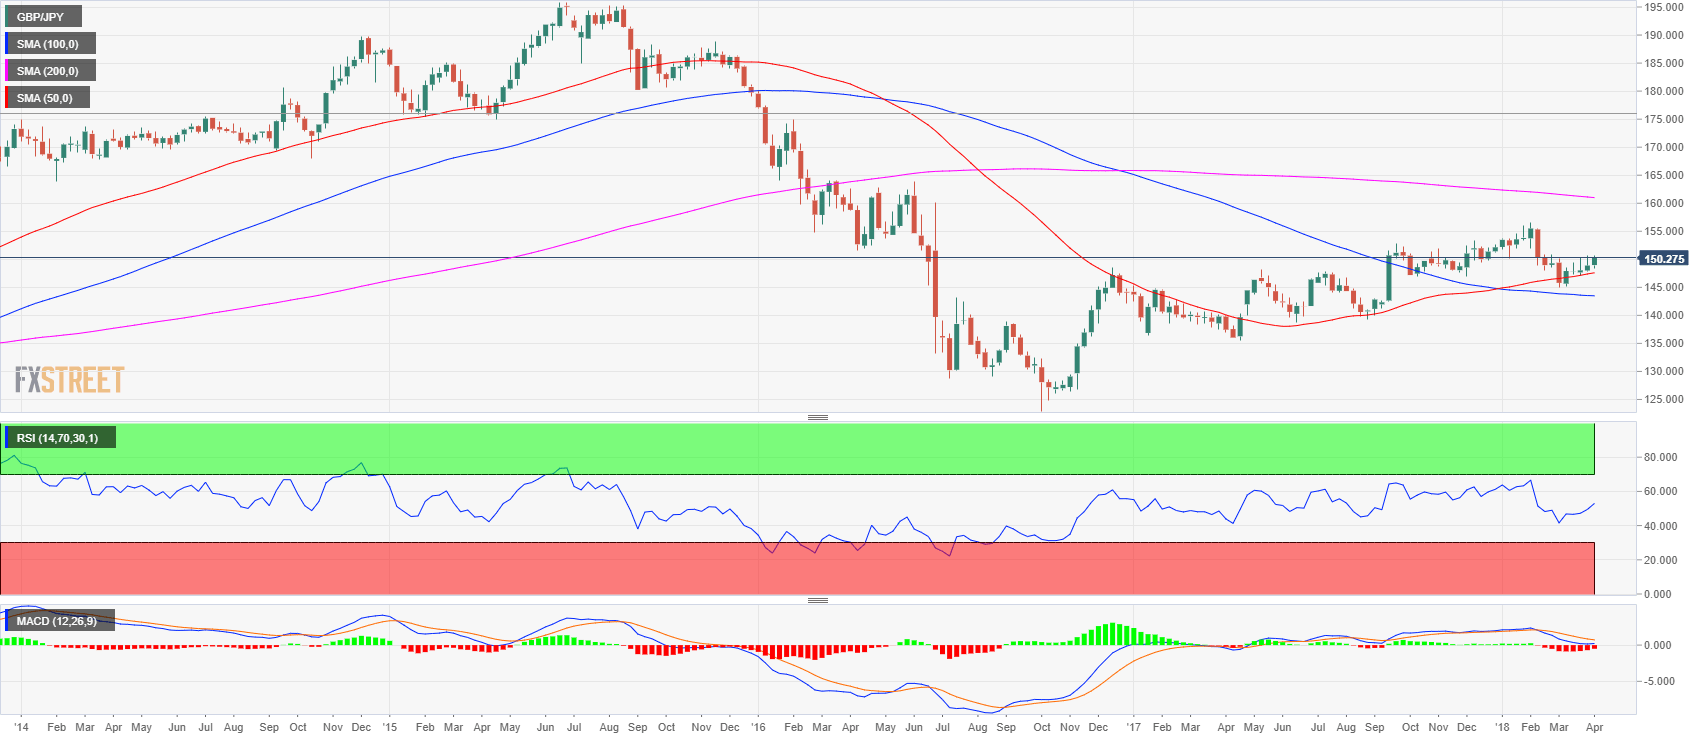This screenshot has width=1707, height=740.
Task: Open the RSI (14,70,30,1) indicator label
Action: point(60,438)
